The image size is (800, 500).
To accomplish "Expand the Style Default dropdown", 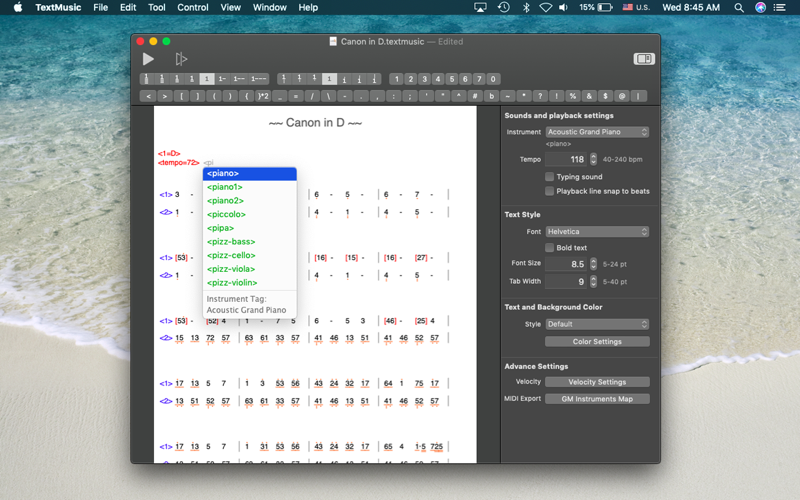I will point(597,324).
